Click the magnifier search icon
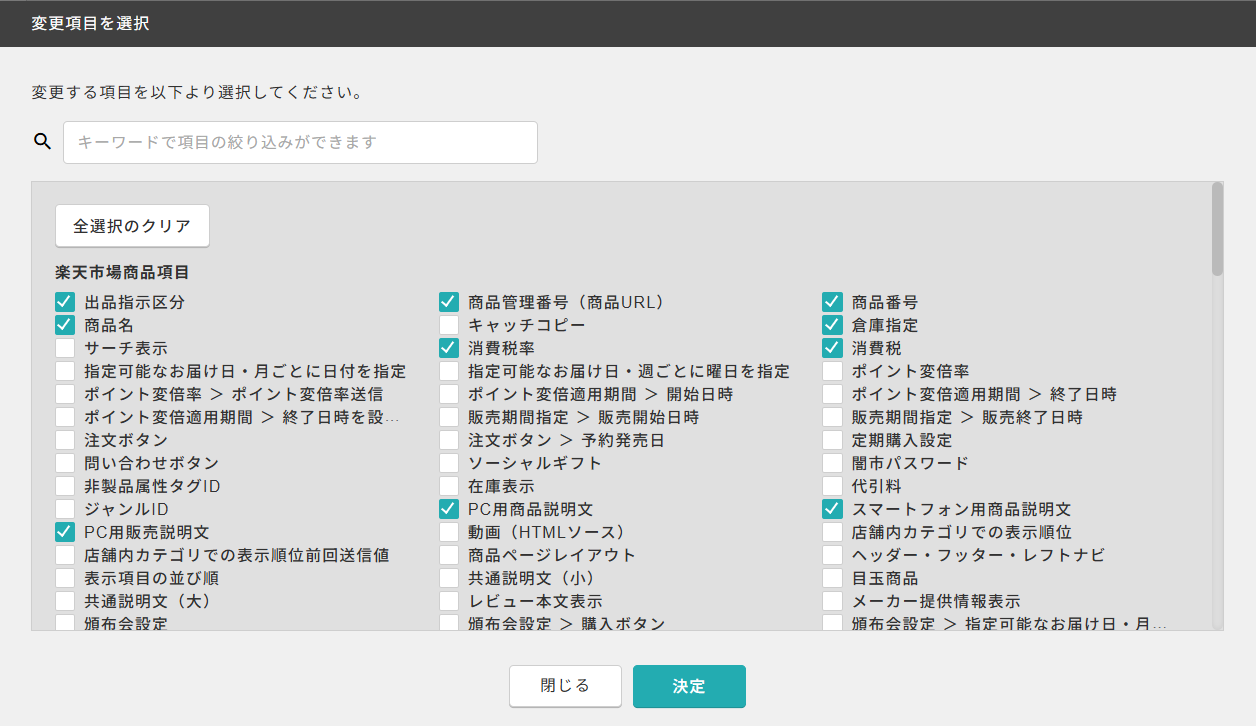Viewport: 1256px width, 726px height. click(42, 141)
